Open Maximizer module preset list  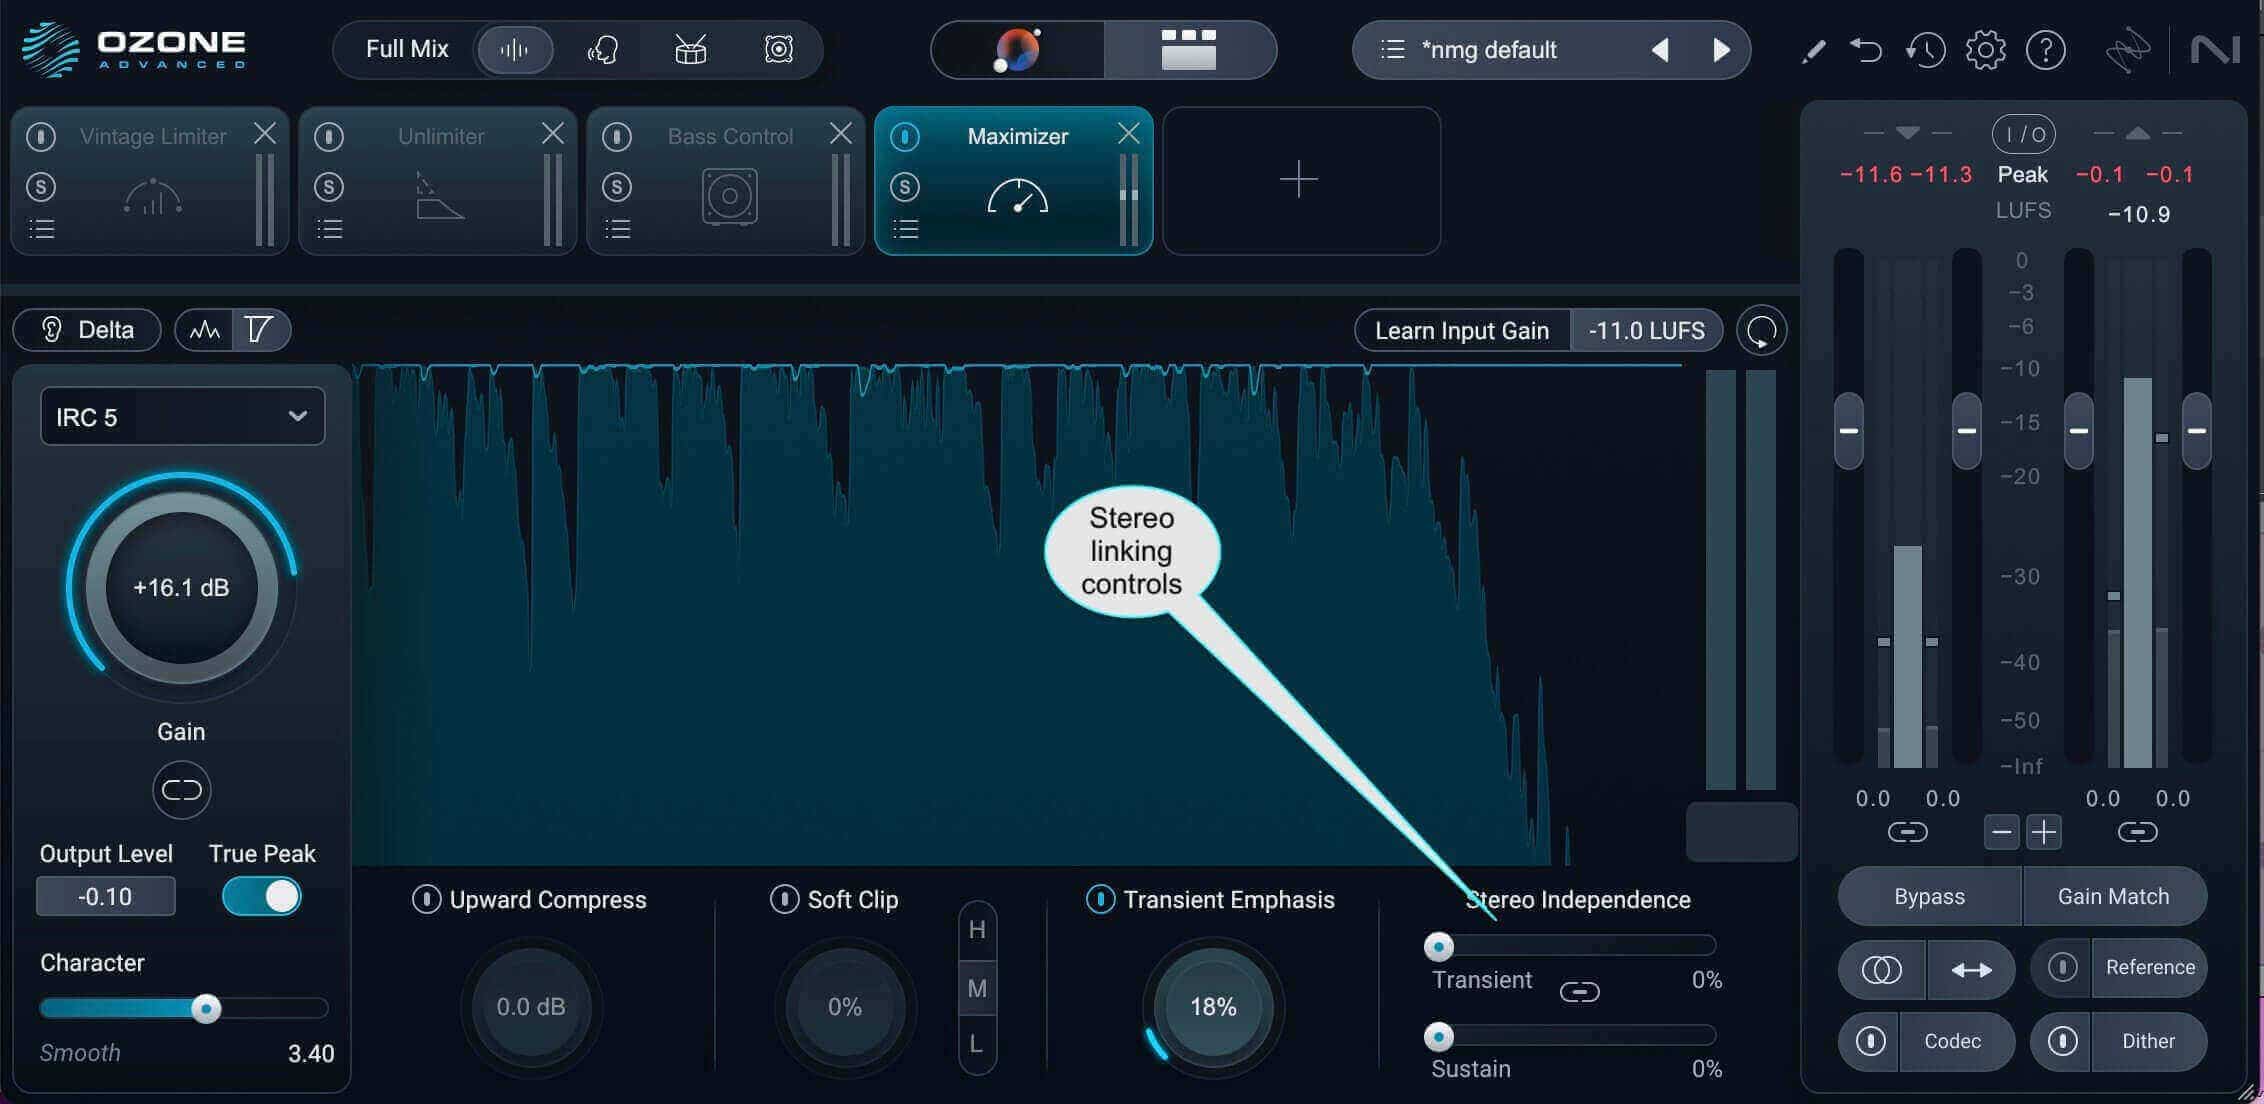point(905,229)
